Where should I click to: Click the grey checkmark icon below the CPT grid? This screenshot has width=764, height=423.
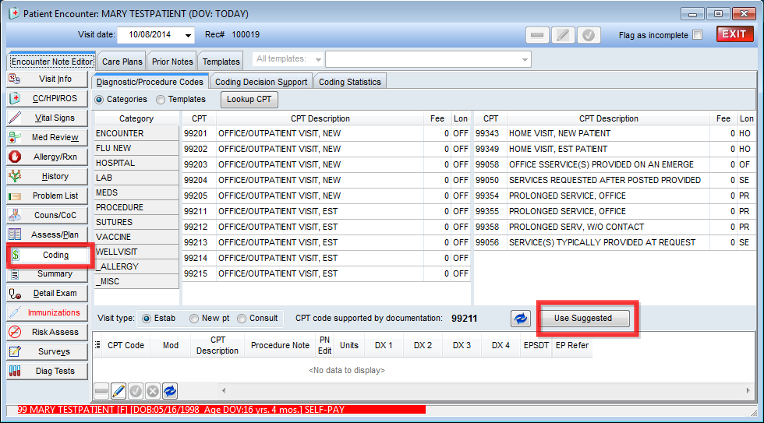point(135,391)
